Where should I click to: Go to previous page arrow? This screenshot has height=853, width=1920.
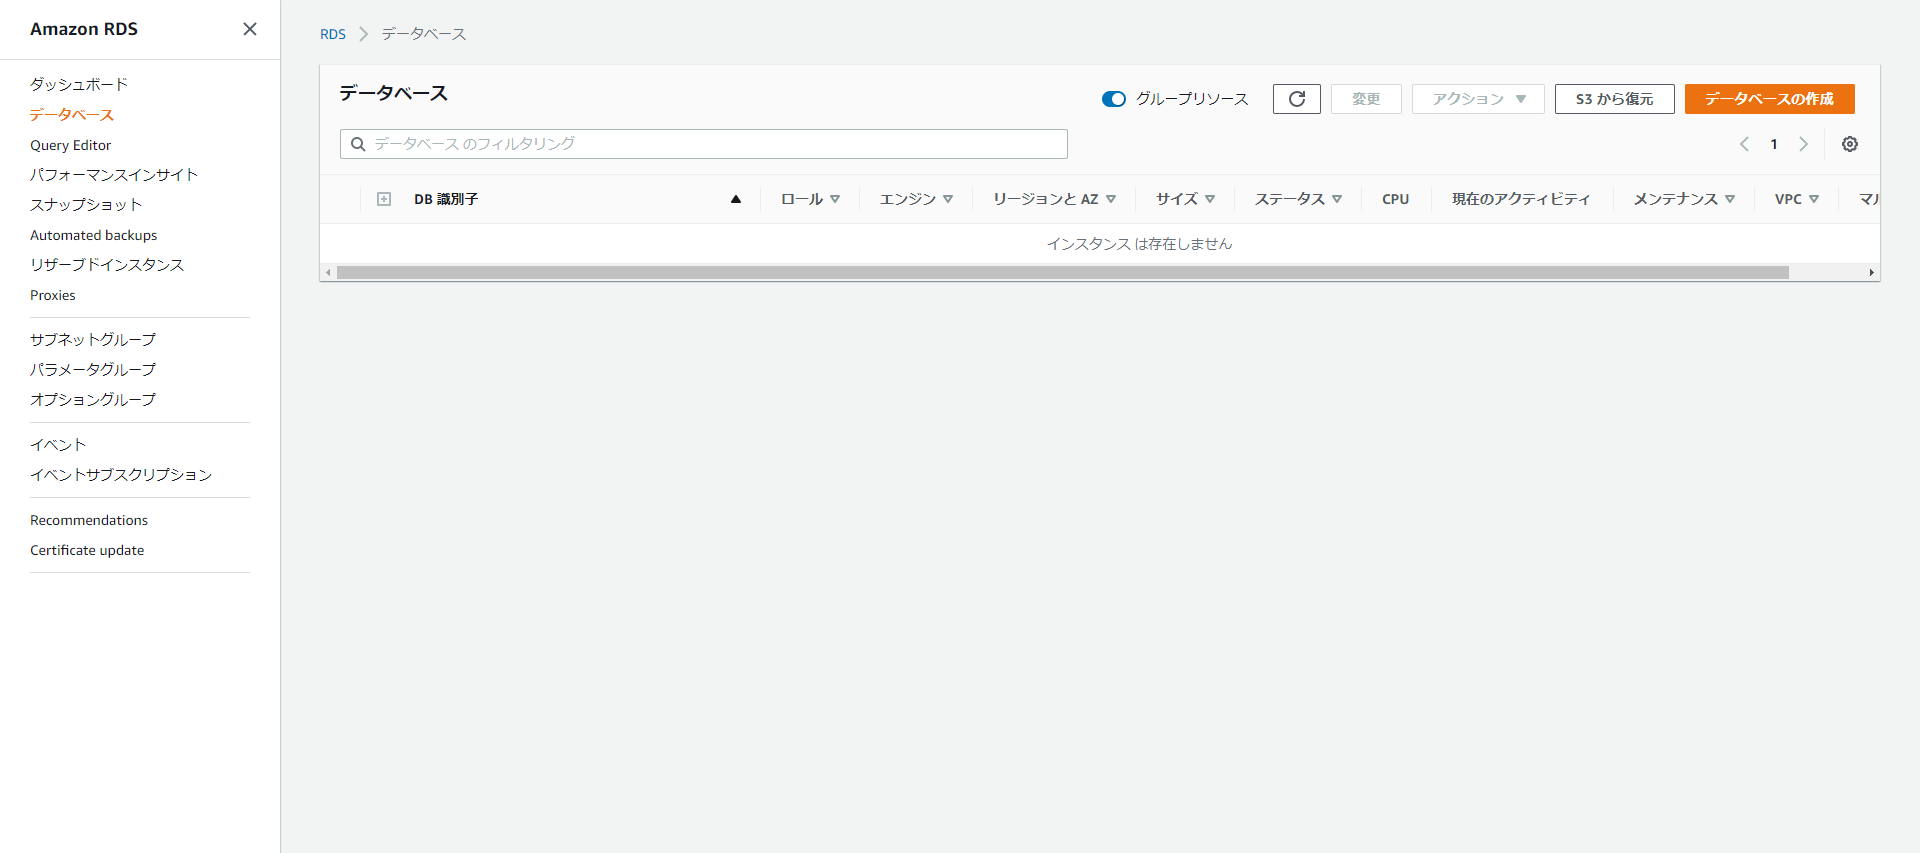point(1744,144)
